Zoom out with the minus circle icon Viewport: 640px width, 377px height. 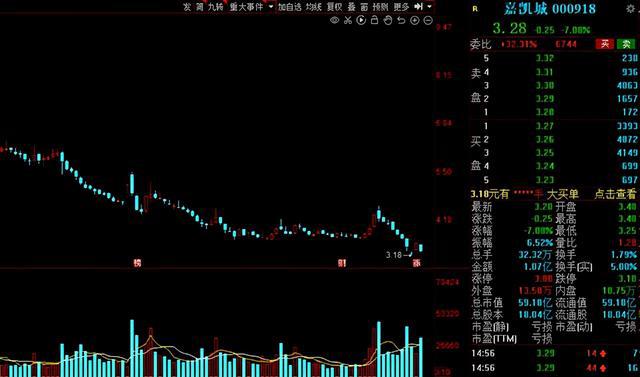click(428, 20)
